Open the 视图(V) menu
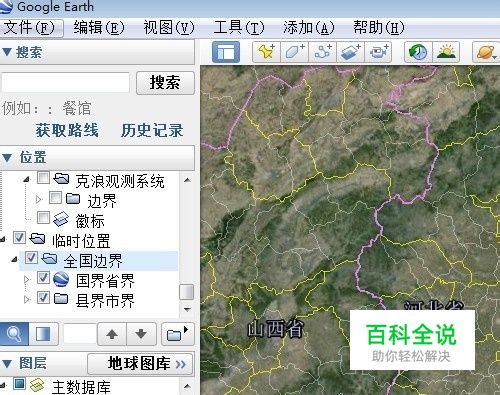500x395 pixels. [x=169, y=28]
